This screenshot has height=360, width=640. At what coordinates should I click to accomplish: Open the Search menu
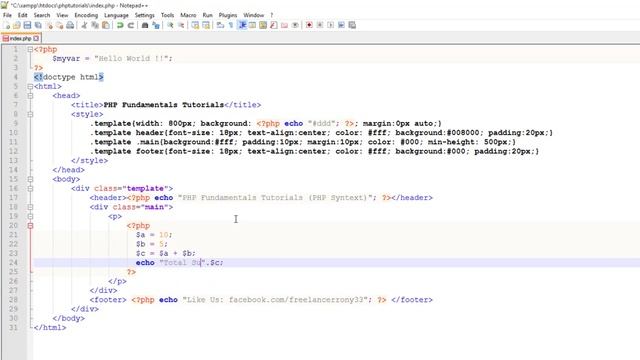coord(42,15)
